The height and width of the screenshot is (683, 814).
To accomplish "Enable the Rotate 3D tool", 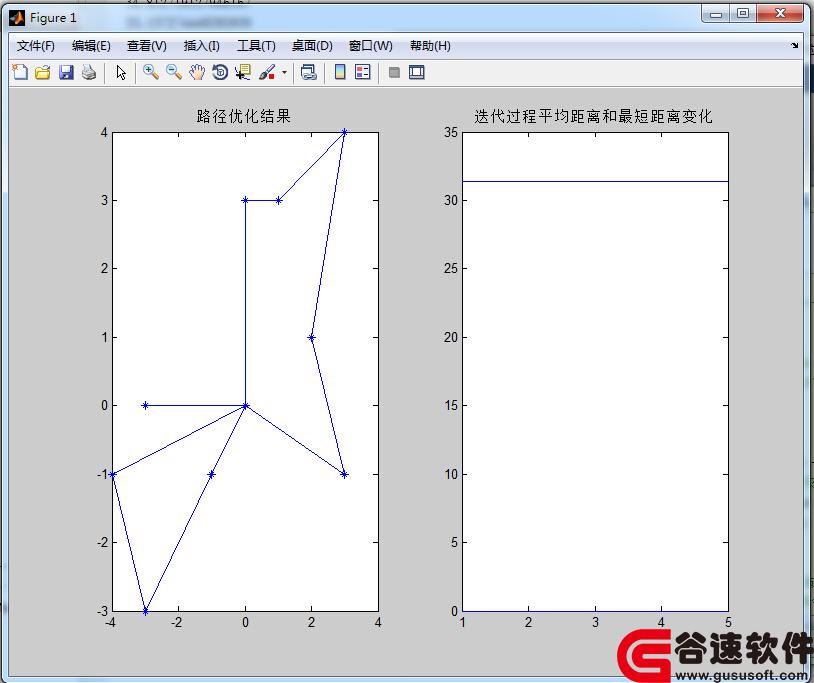I will pos(220,72).
